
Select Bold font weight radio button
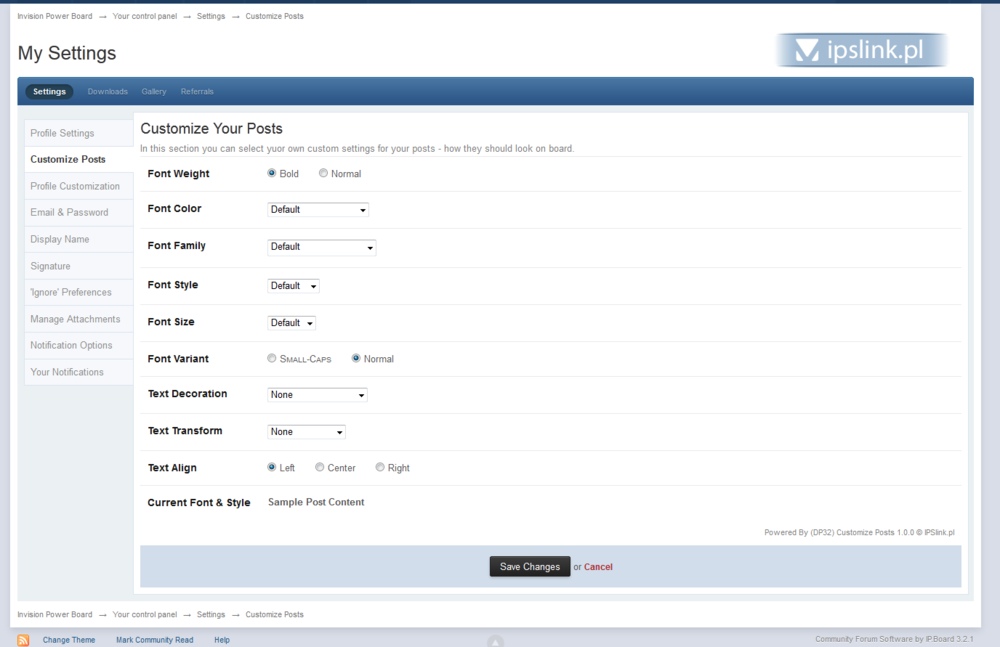click(x=272, y=173)
